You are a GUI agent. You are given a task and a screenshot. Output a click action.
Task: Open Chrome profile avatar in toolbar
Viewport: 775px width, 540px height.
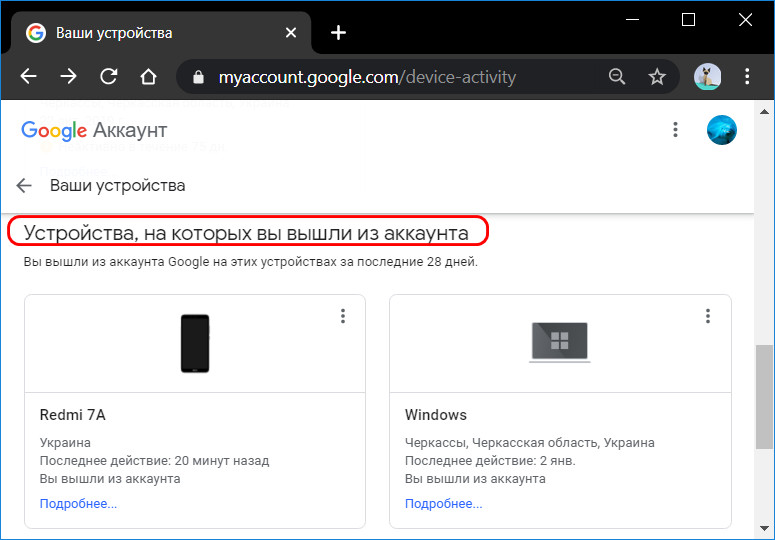708,77
